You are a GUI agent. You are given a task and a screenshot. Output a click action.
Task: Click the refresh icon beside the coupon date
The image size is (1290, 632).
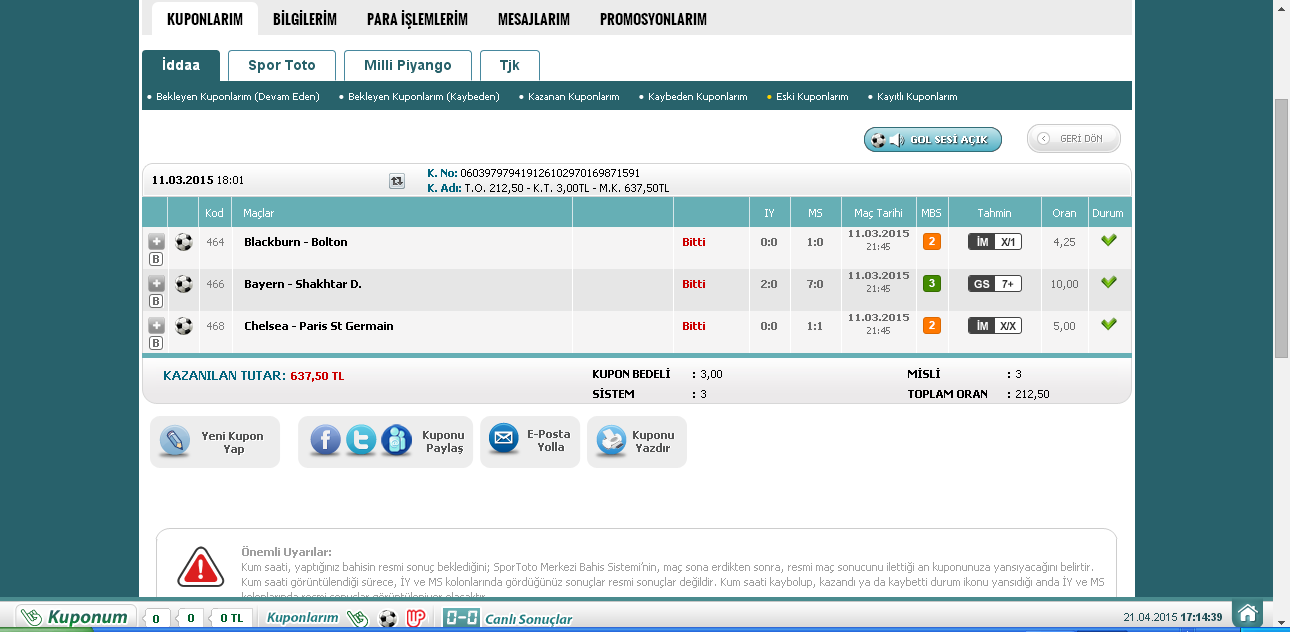pos(397,181)
